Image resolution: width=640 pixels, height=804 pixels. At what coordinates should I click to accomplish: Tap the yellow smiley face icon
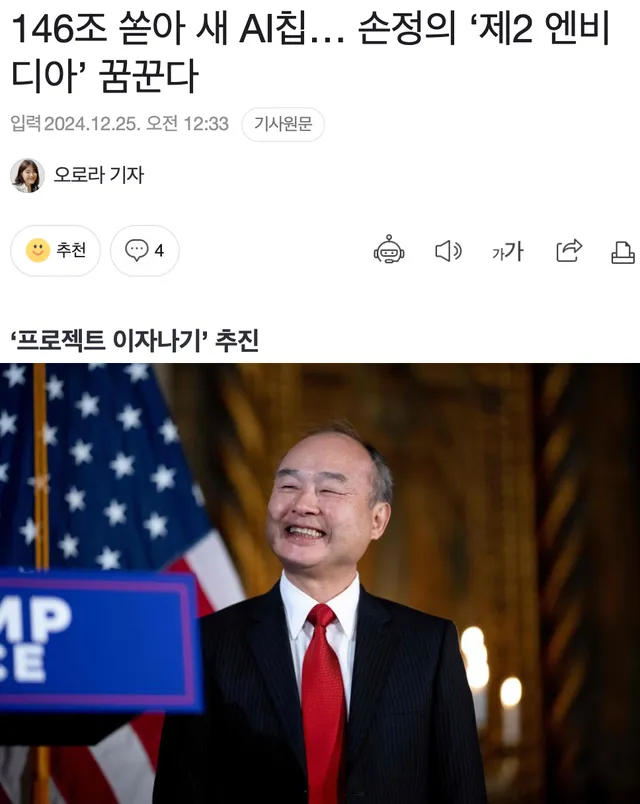(38, 250)
